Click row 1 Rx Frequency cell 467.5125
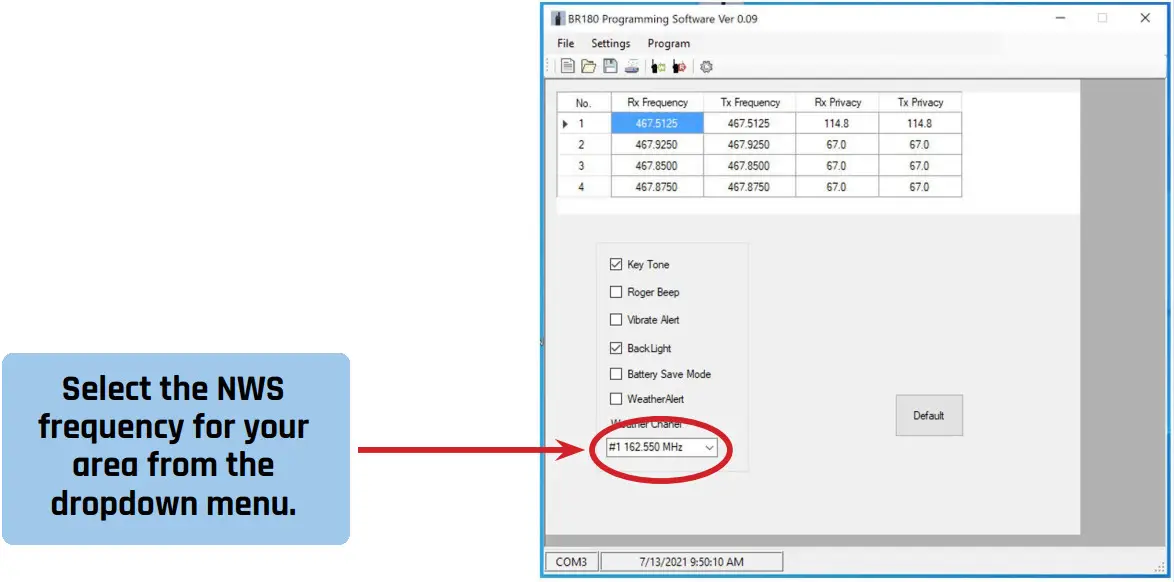Image resolution: width=1174 pixels, height=582 pixels. tap(657, 124)
